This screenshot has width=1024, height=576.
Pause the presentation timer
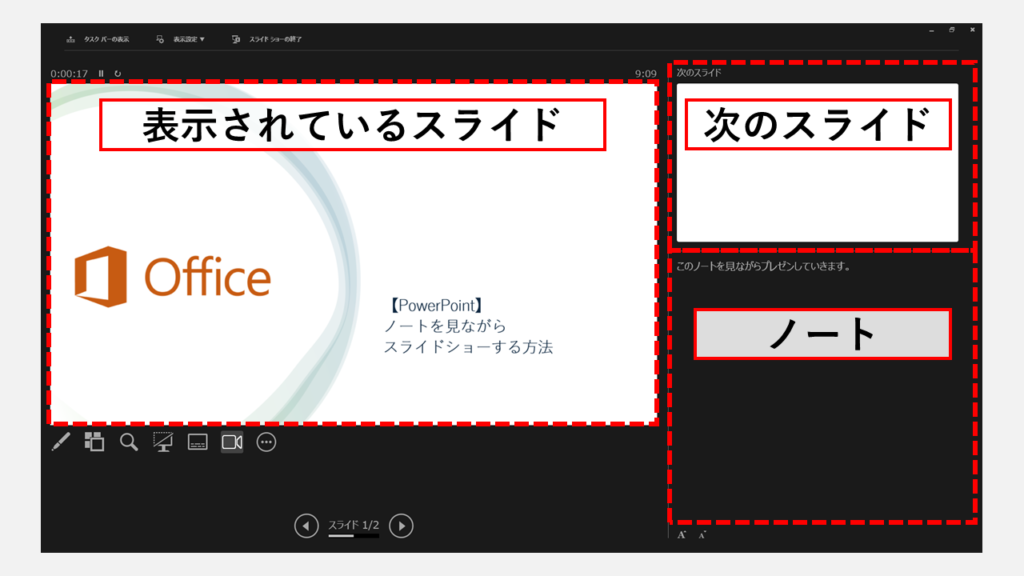(x=101, y=73)
